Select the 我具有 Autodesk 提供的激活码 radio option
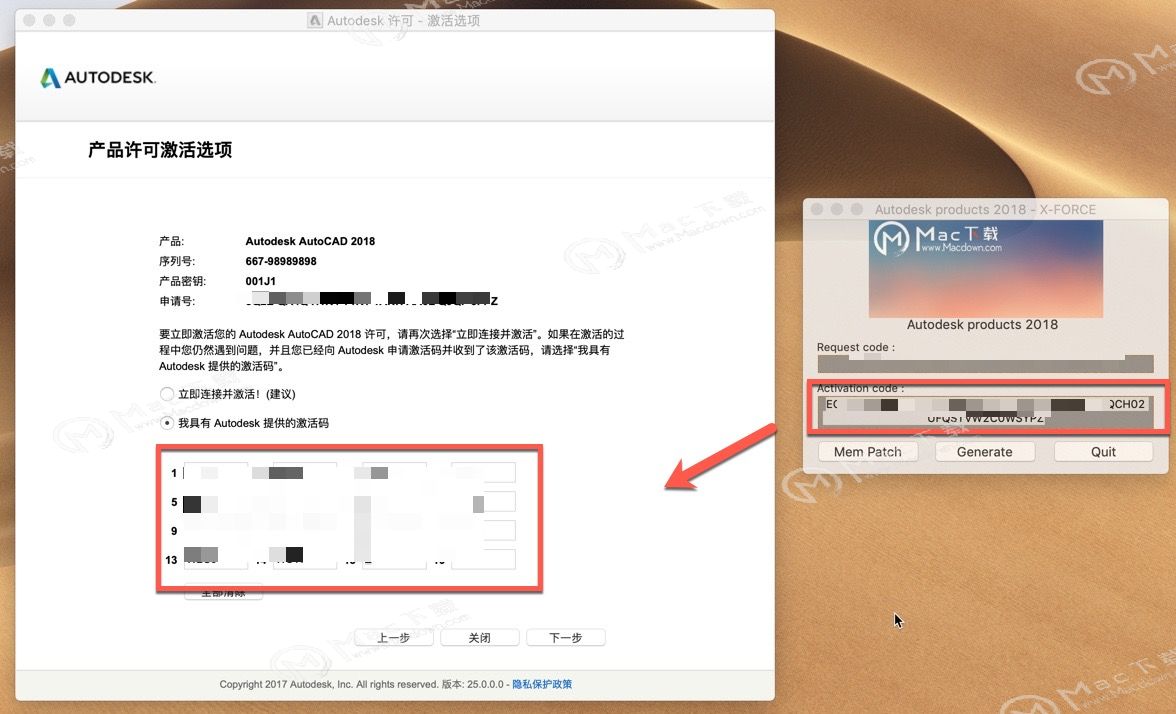Viewport: 1176px width, 714px height. click(x=166, y=423)
